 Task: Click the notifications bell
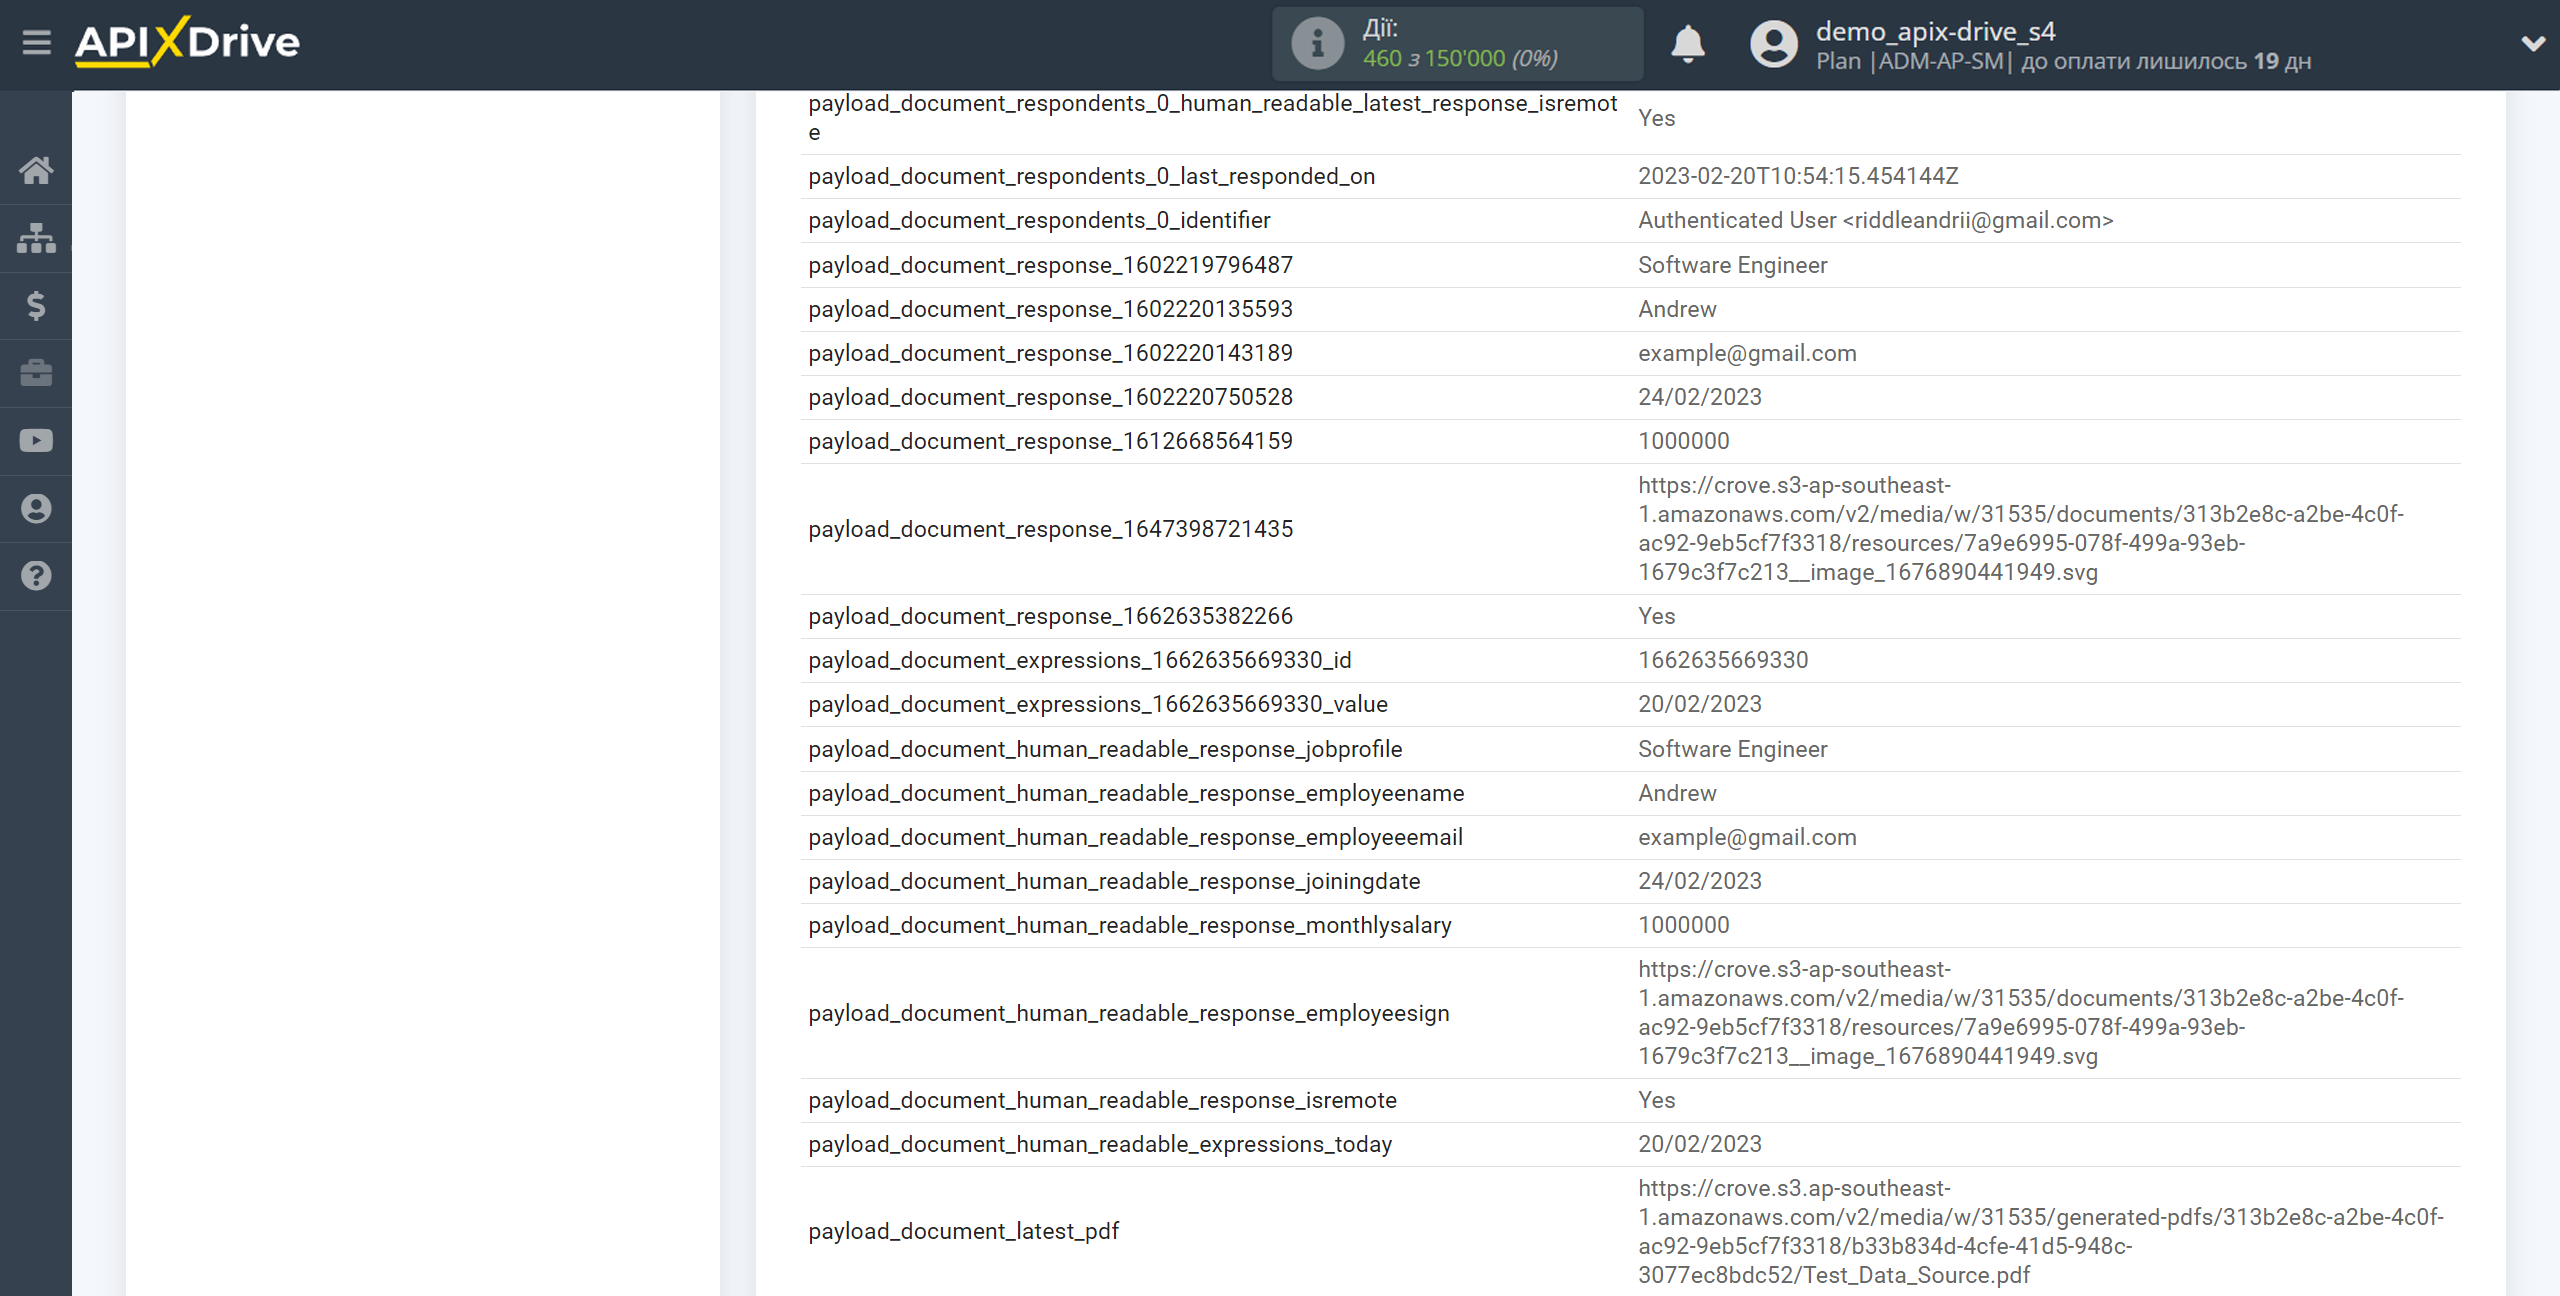1688,44
